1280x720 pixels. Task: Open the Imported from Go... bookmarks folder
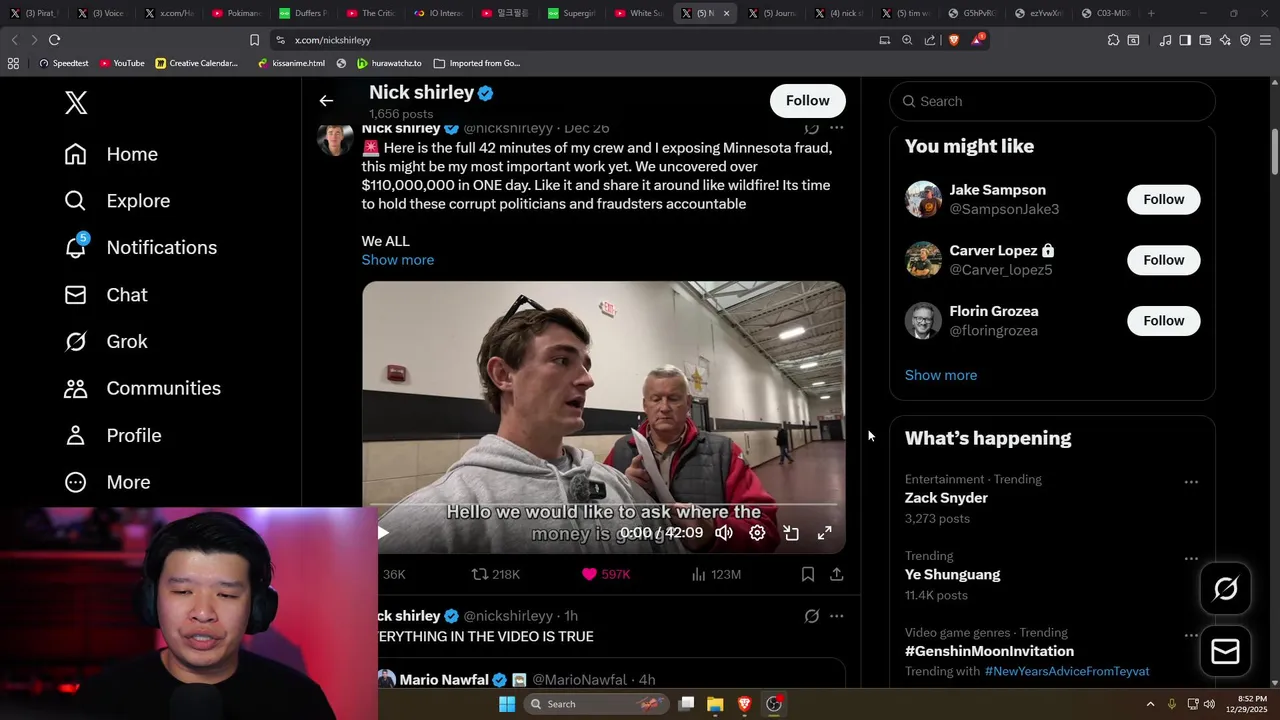tap(476, 63)
